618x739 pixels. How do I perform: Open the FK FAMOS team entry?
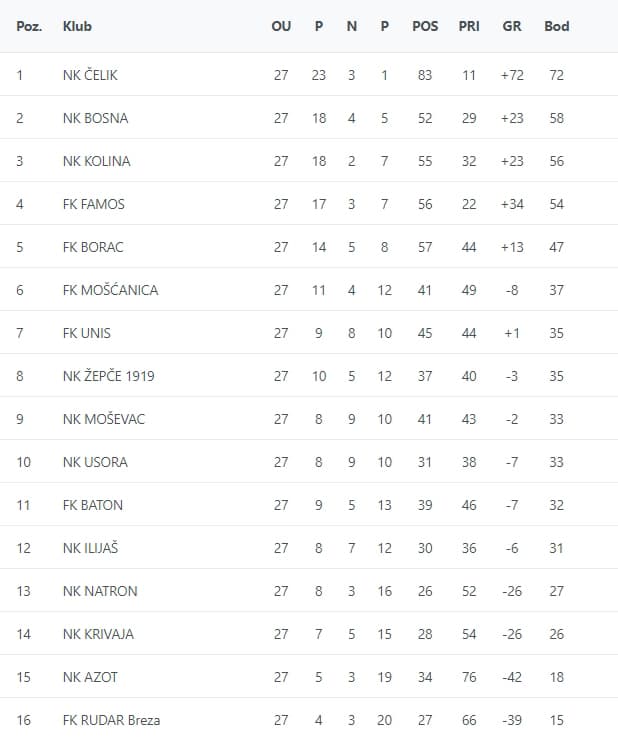click(x=93, y=204)
